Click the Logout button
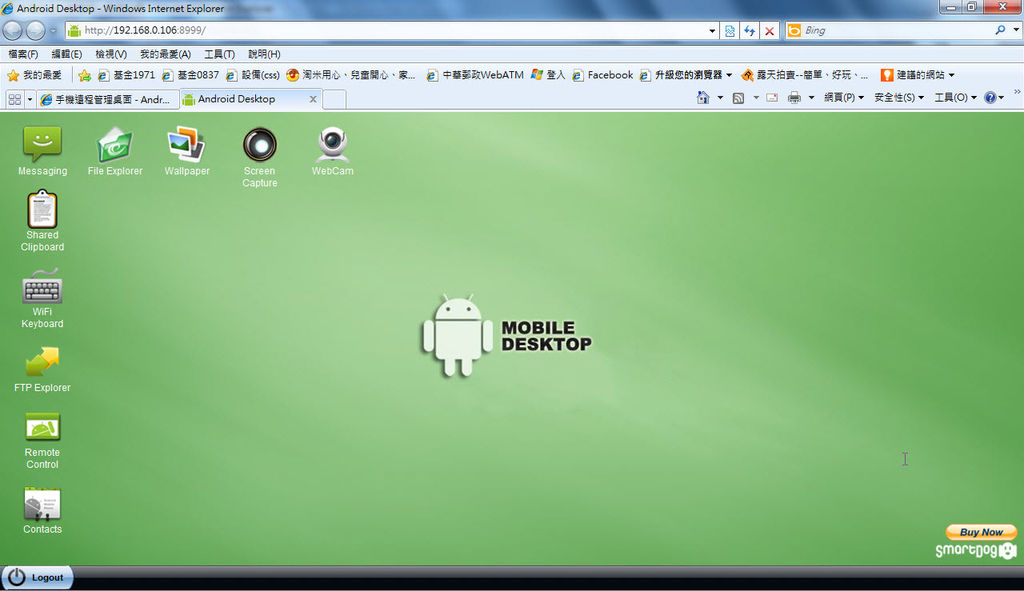 [x=37, y=577]
